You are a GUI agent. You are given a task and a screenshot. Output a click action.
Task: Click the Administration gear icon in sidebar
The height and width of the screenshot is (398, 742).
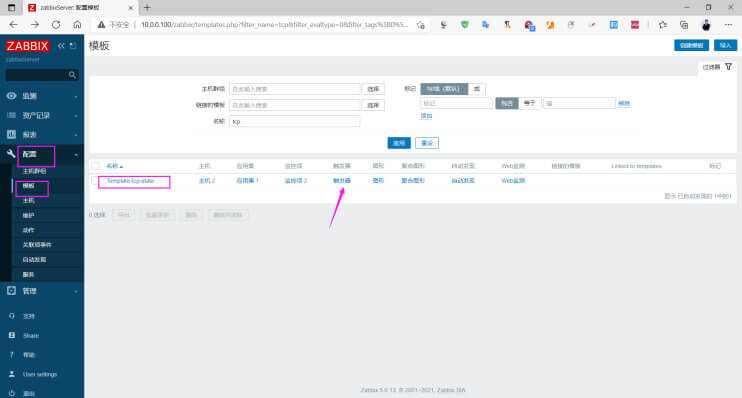pos(11,291)
